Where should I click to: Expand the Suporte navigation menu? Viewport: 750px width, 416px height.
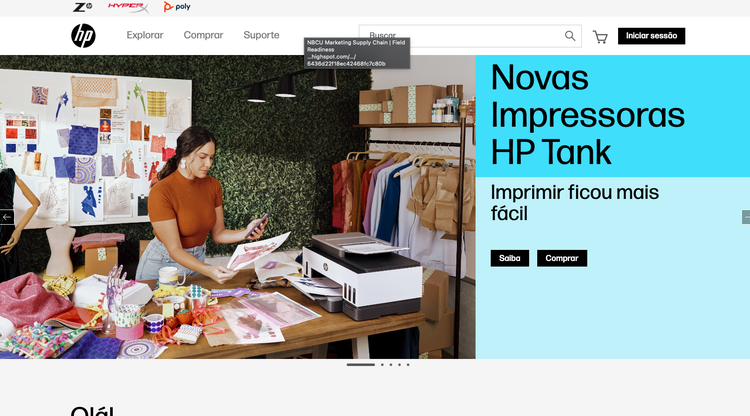coord(261,36)
